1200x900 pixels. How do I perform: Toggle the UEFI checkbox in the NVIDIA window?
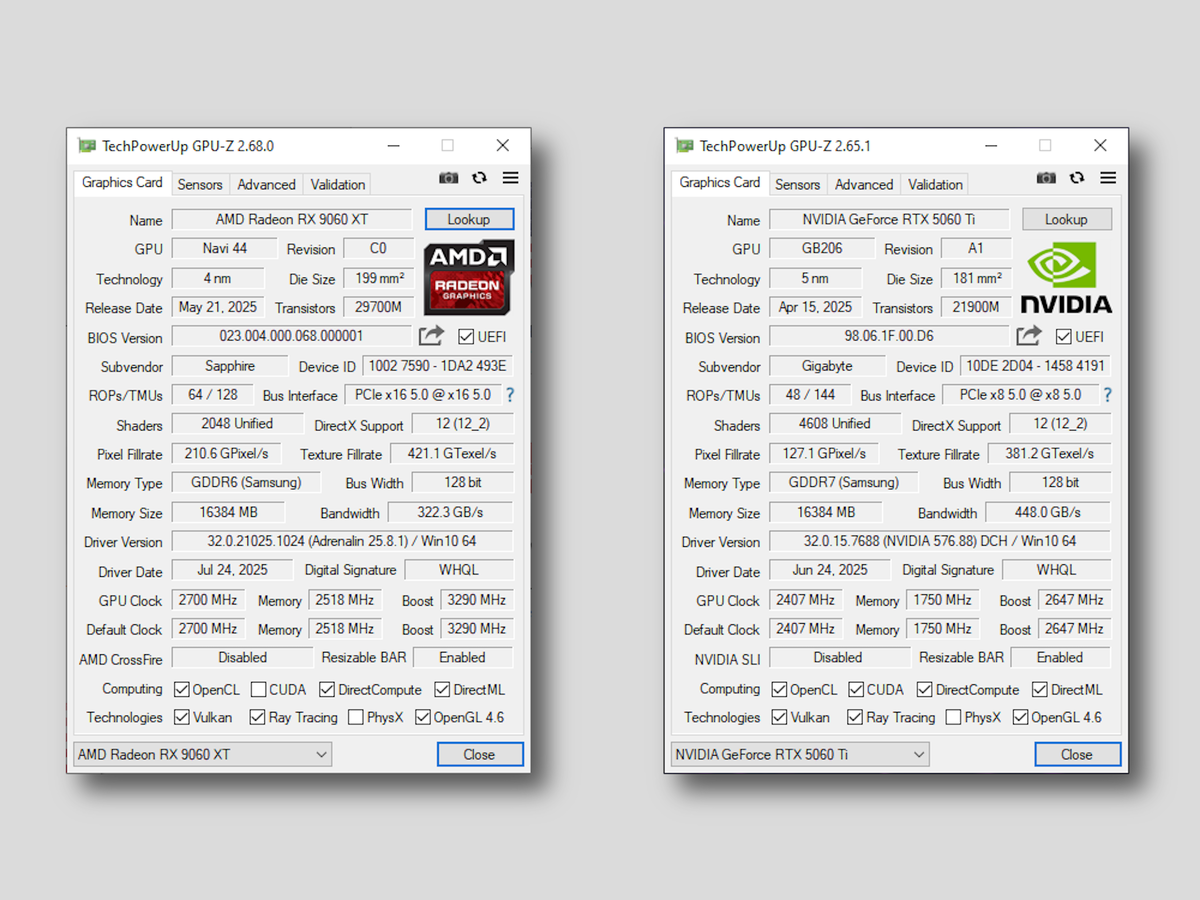[x=1064, y=337]
